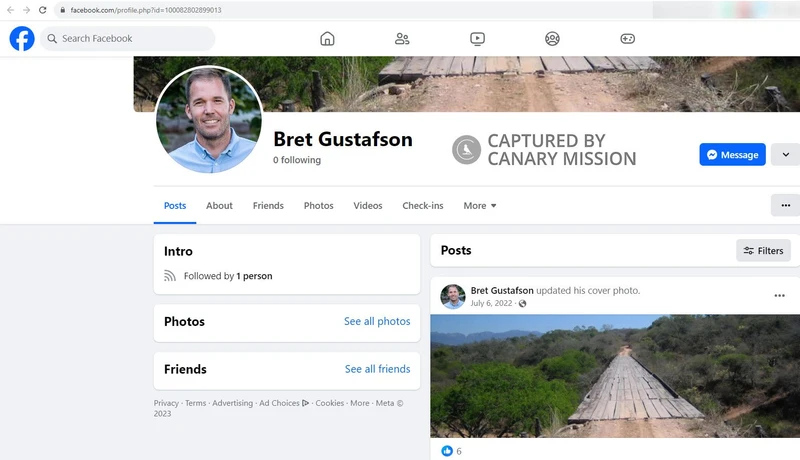The image size is (800, 460).
Task: Click the Followed by 1 person text
Action: (228, 276)
